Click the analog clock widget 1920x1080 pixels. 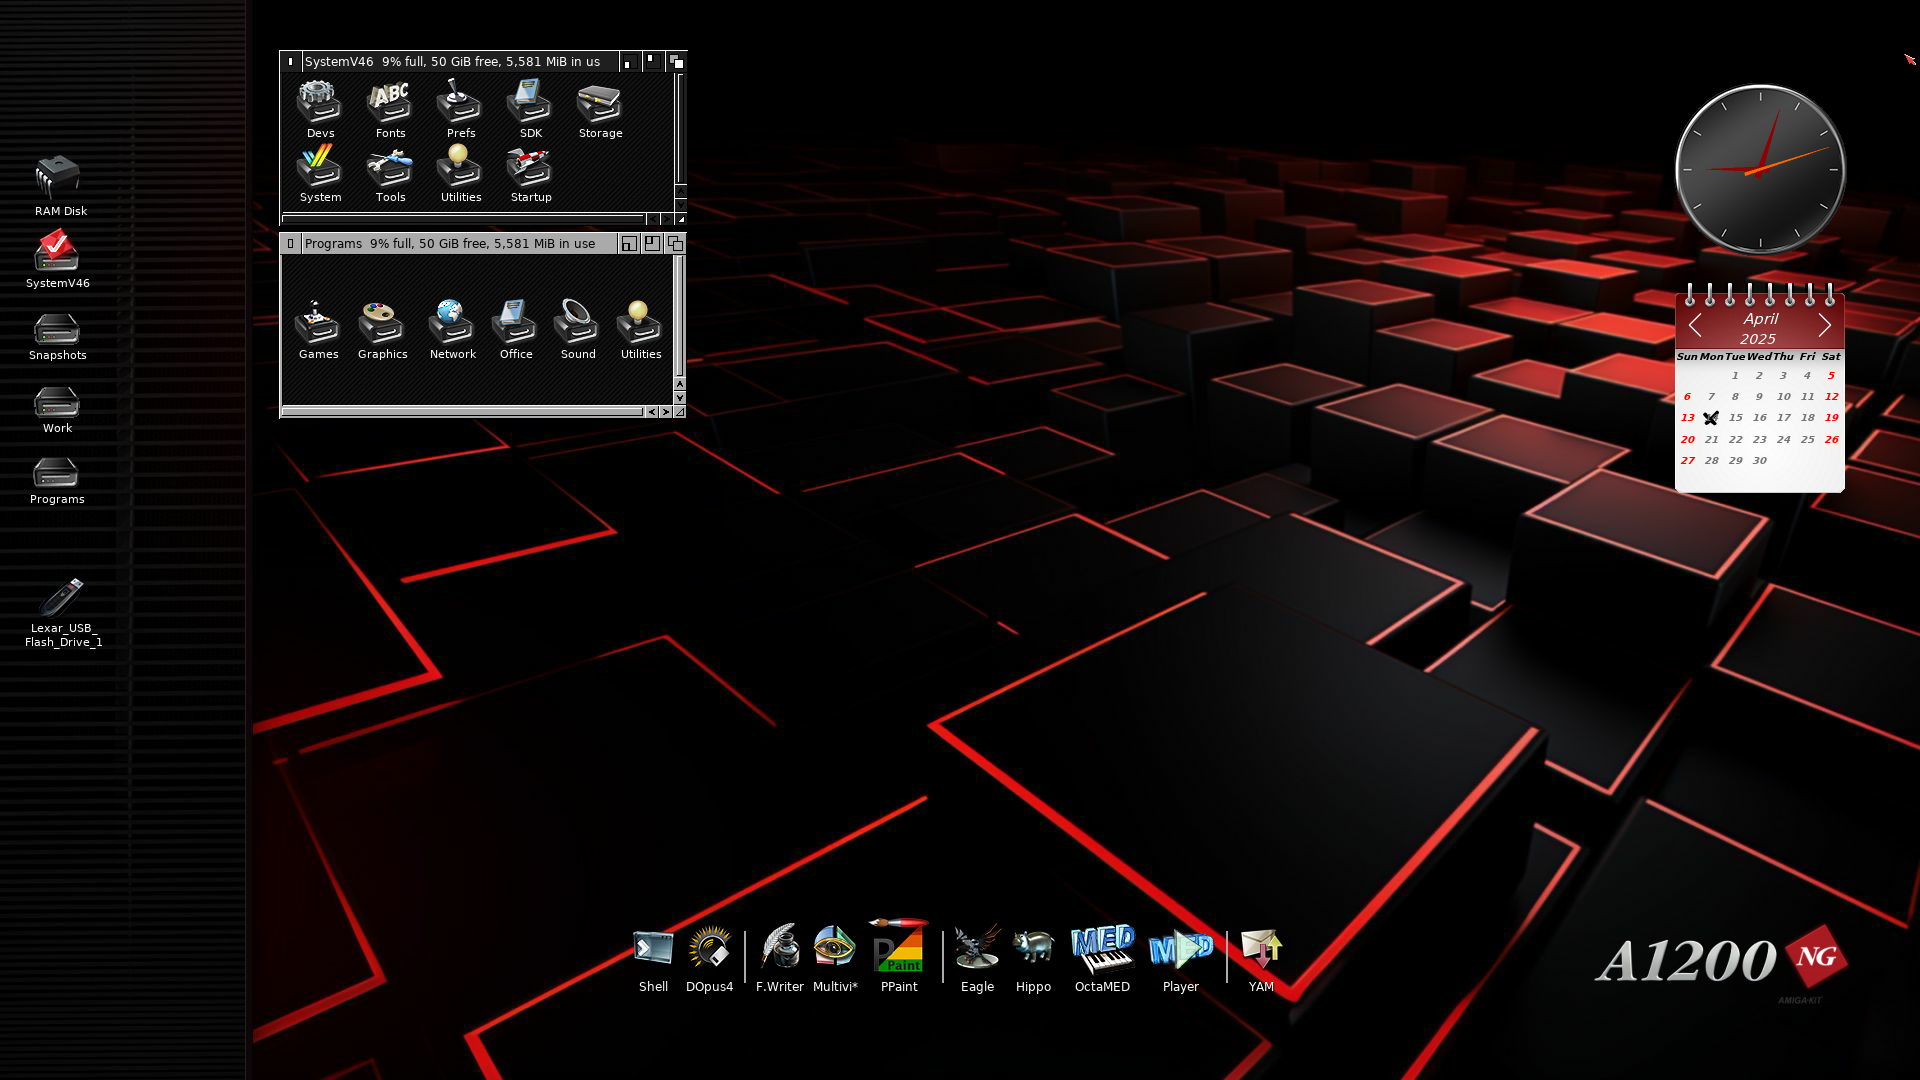tap(1760, 170)
